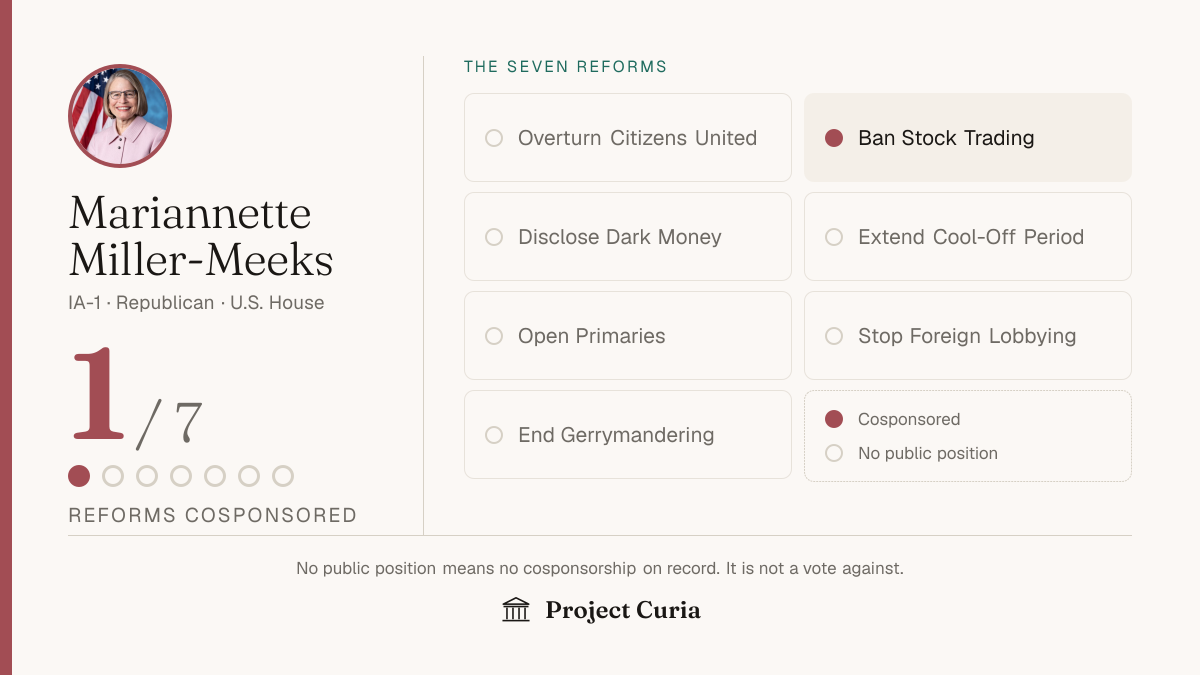Click the Stop Foreign Lobbying circle marker
Viewport: 1200px width, 675px height.
tap(834, 336)
